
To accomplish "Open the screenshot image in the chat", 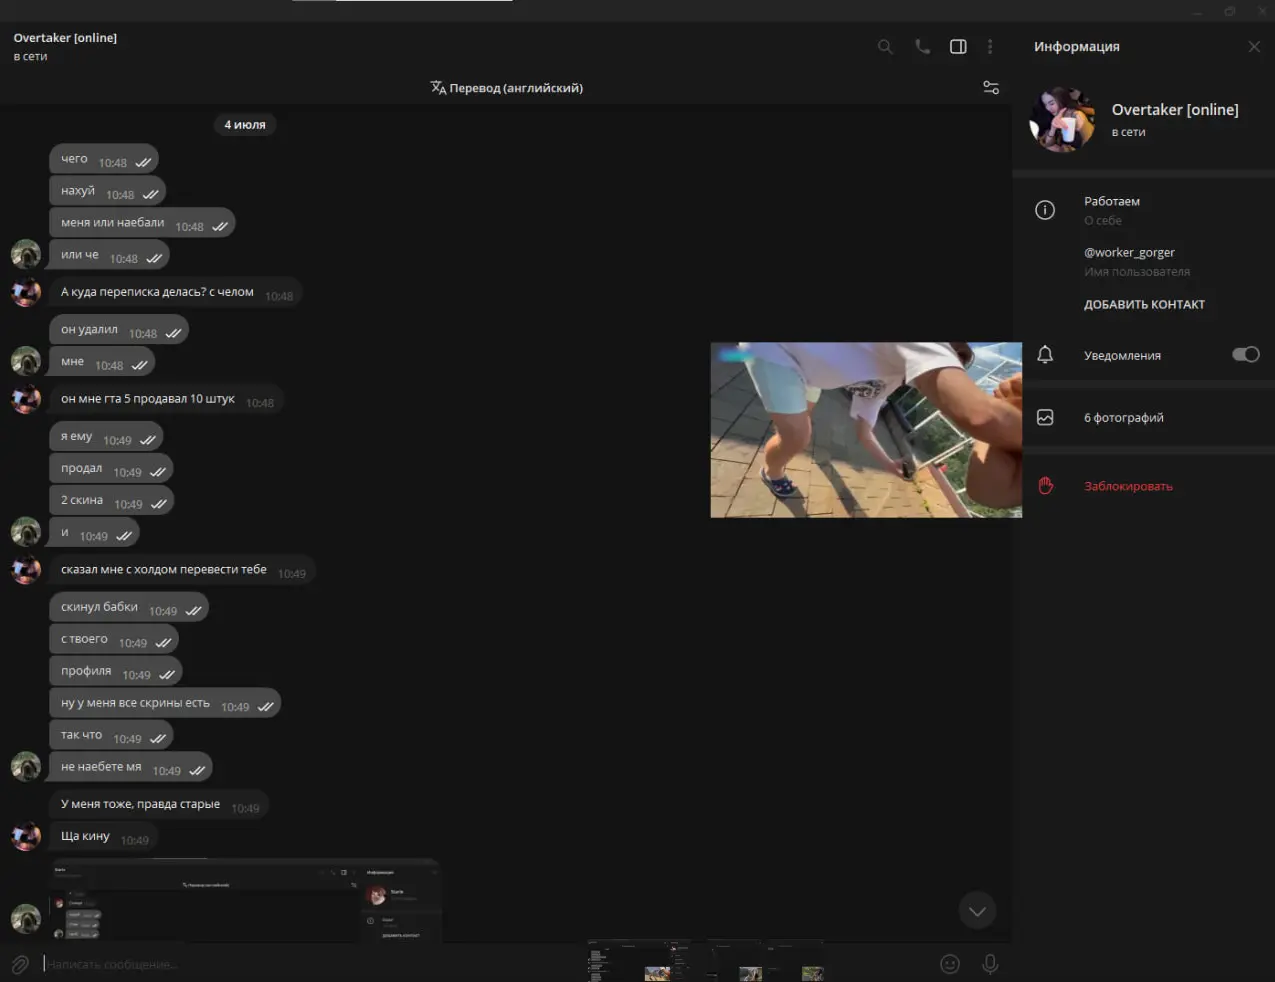I will [245, 899].
